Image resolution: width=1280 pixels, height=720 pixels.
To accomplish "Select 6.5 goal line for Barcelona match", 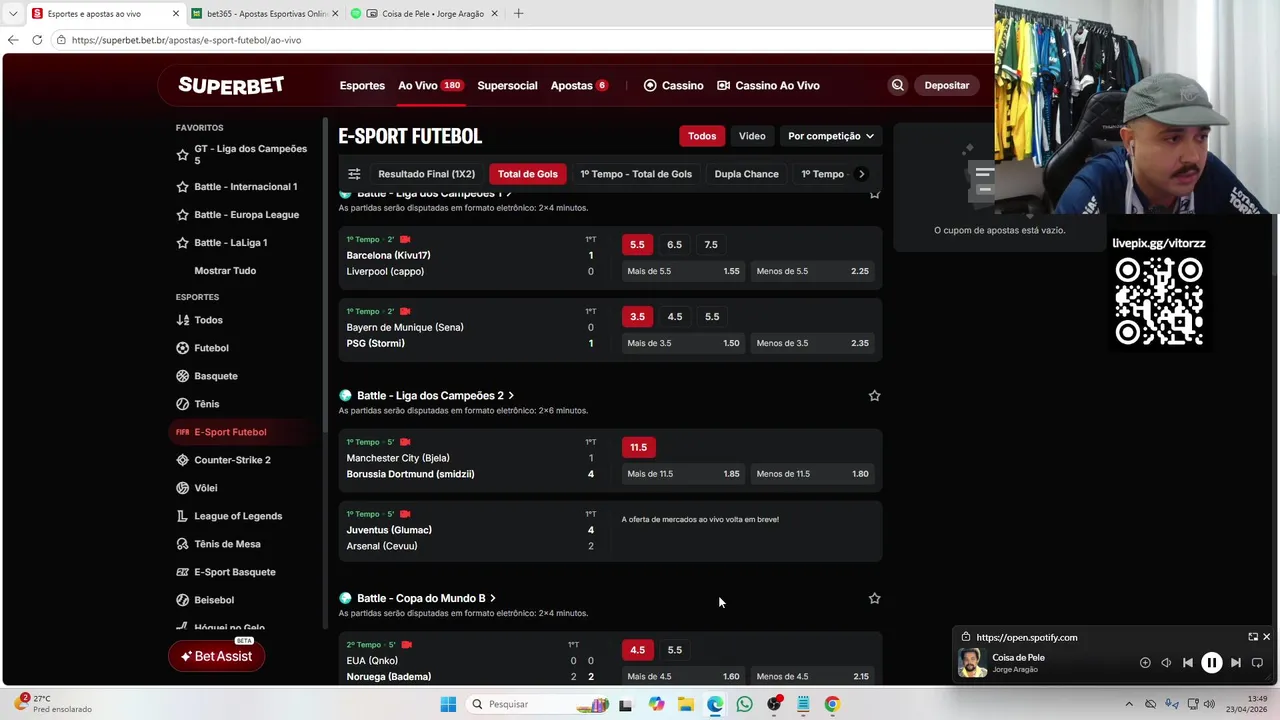I will [675, 245].
